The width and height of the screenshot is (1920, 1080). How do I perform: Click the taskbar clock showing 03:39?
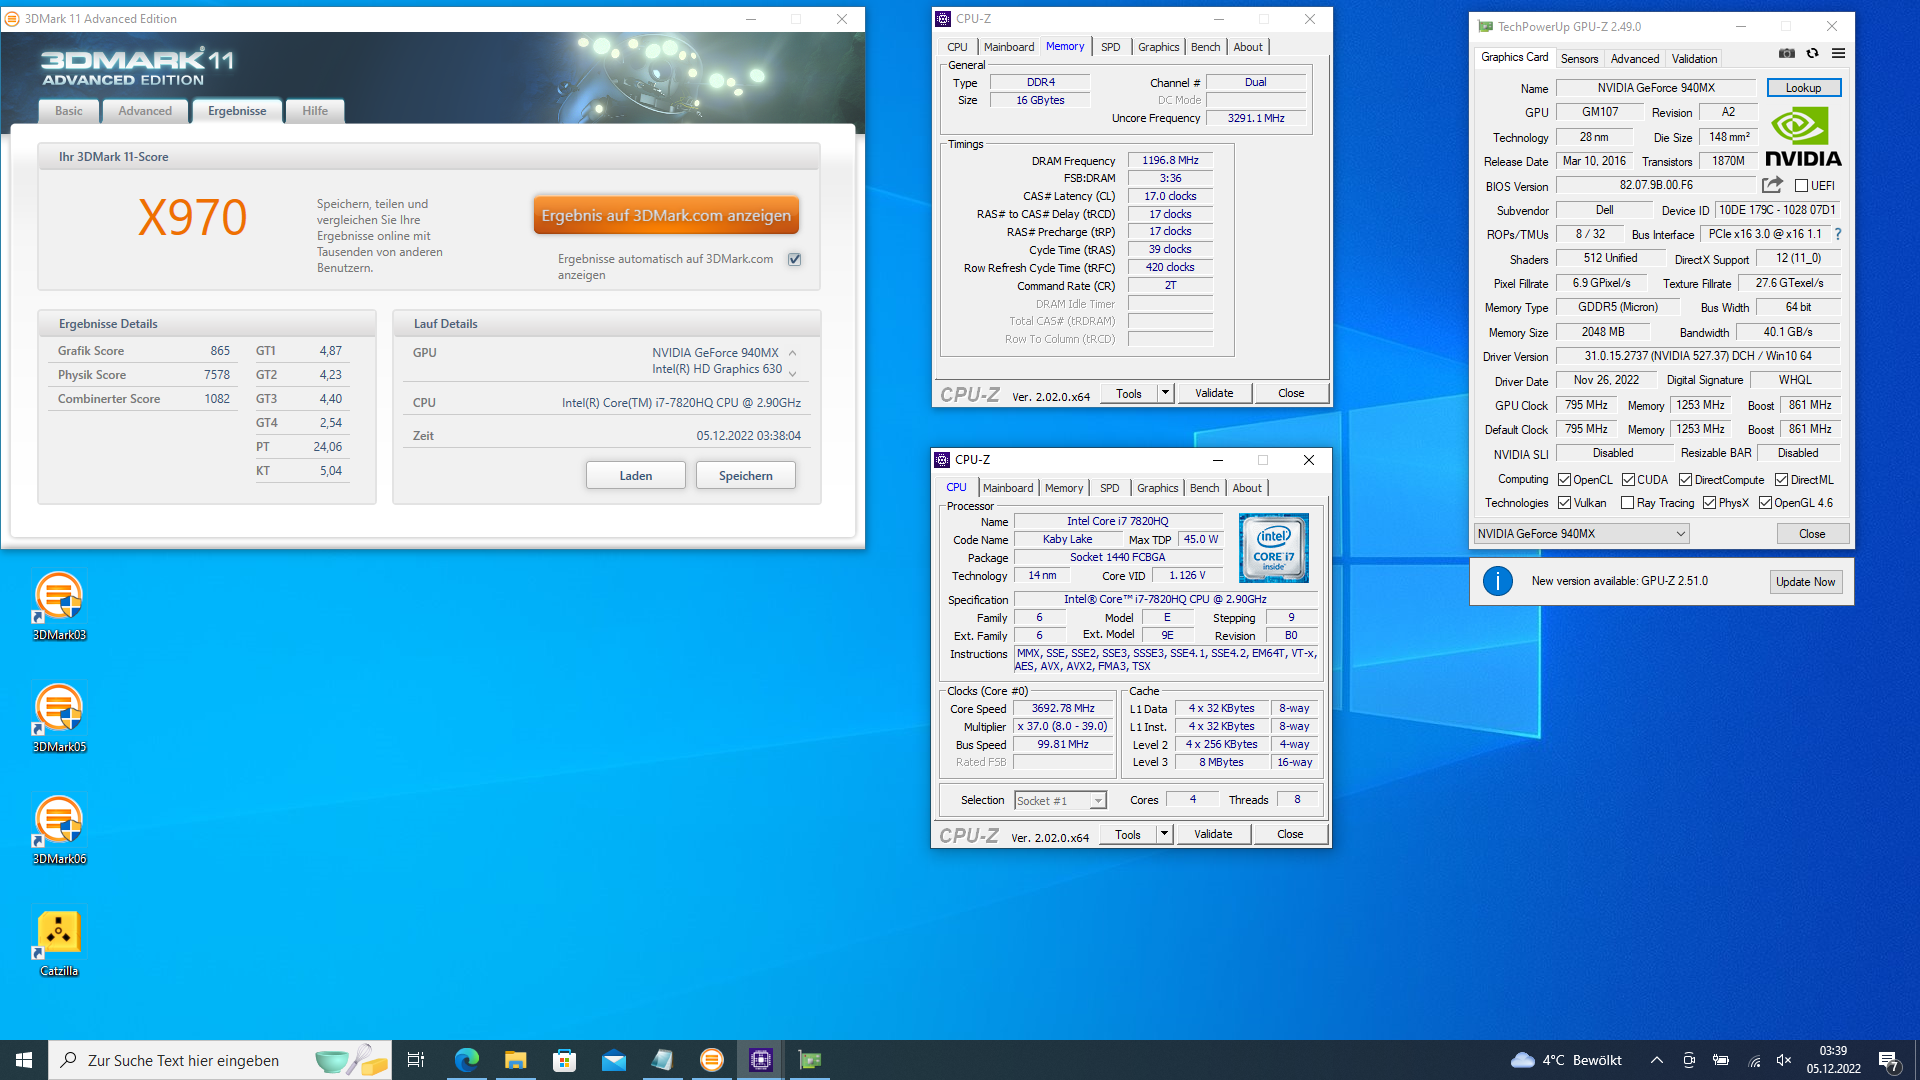point(1834,1060)
